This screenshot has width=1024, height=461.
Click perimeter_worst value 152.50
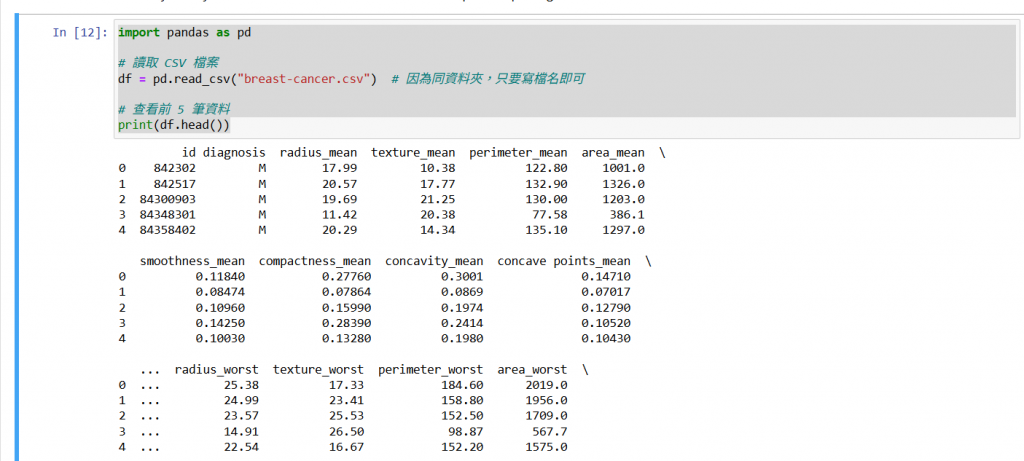[462, 416]
